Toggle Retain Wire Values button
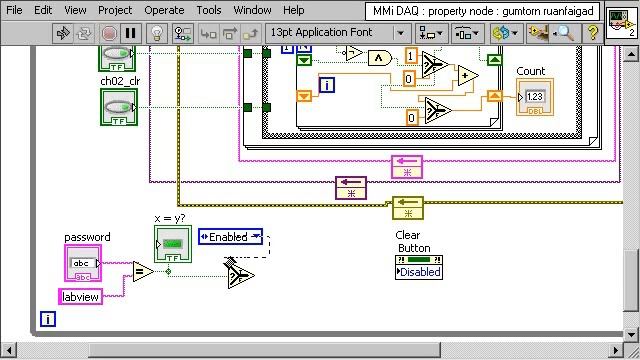The height and width of the screenshot is (360, 640). pos(182,33)
